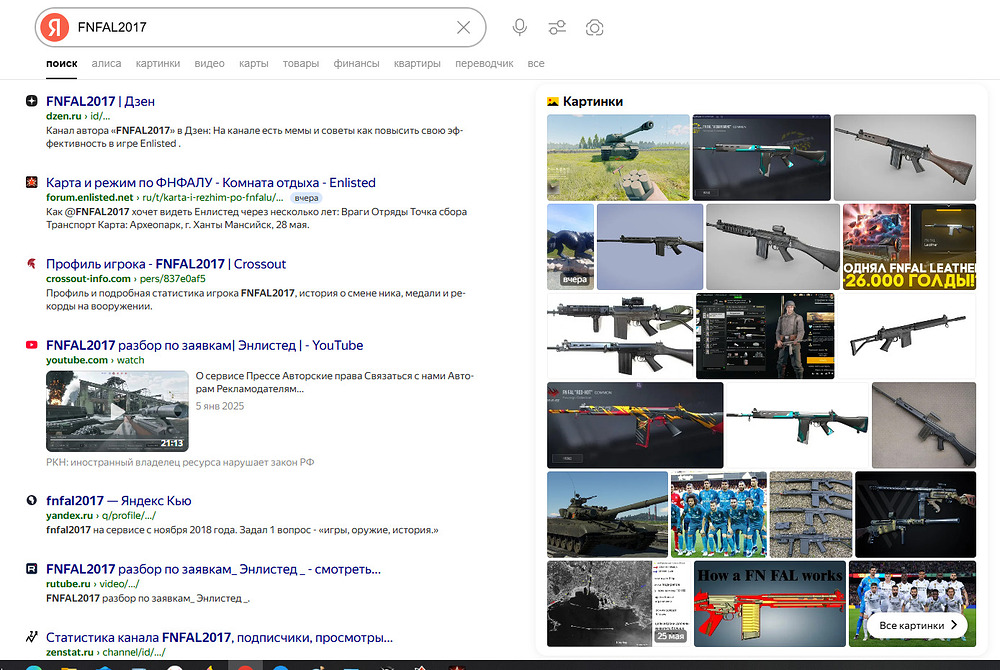Open the How a FN FAL works image
The image size is (1000, 670).
click(770, 604)
